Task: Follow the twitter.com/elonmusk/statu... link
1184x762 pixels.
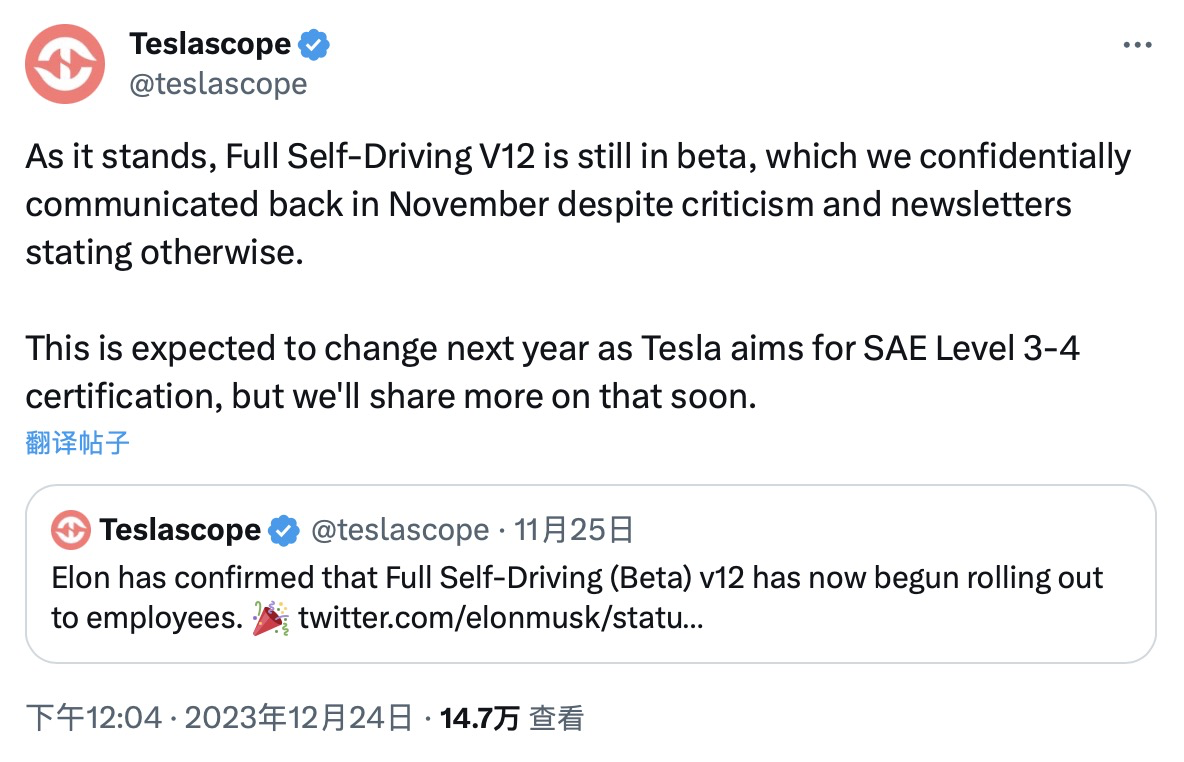Action: pos(500,619)
